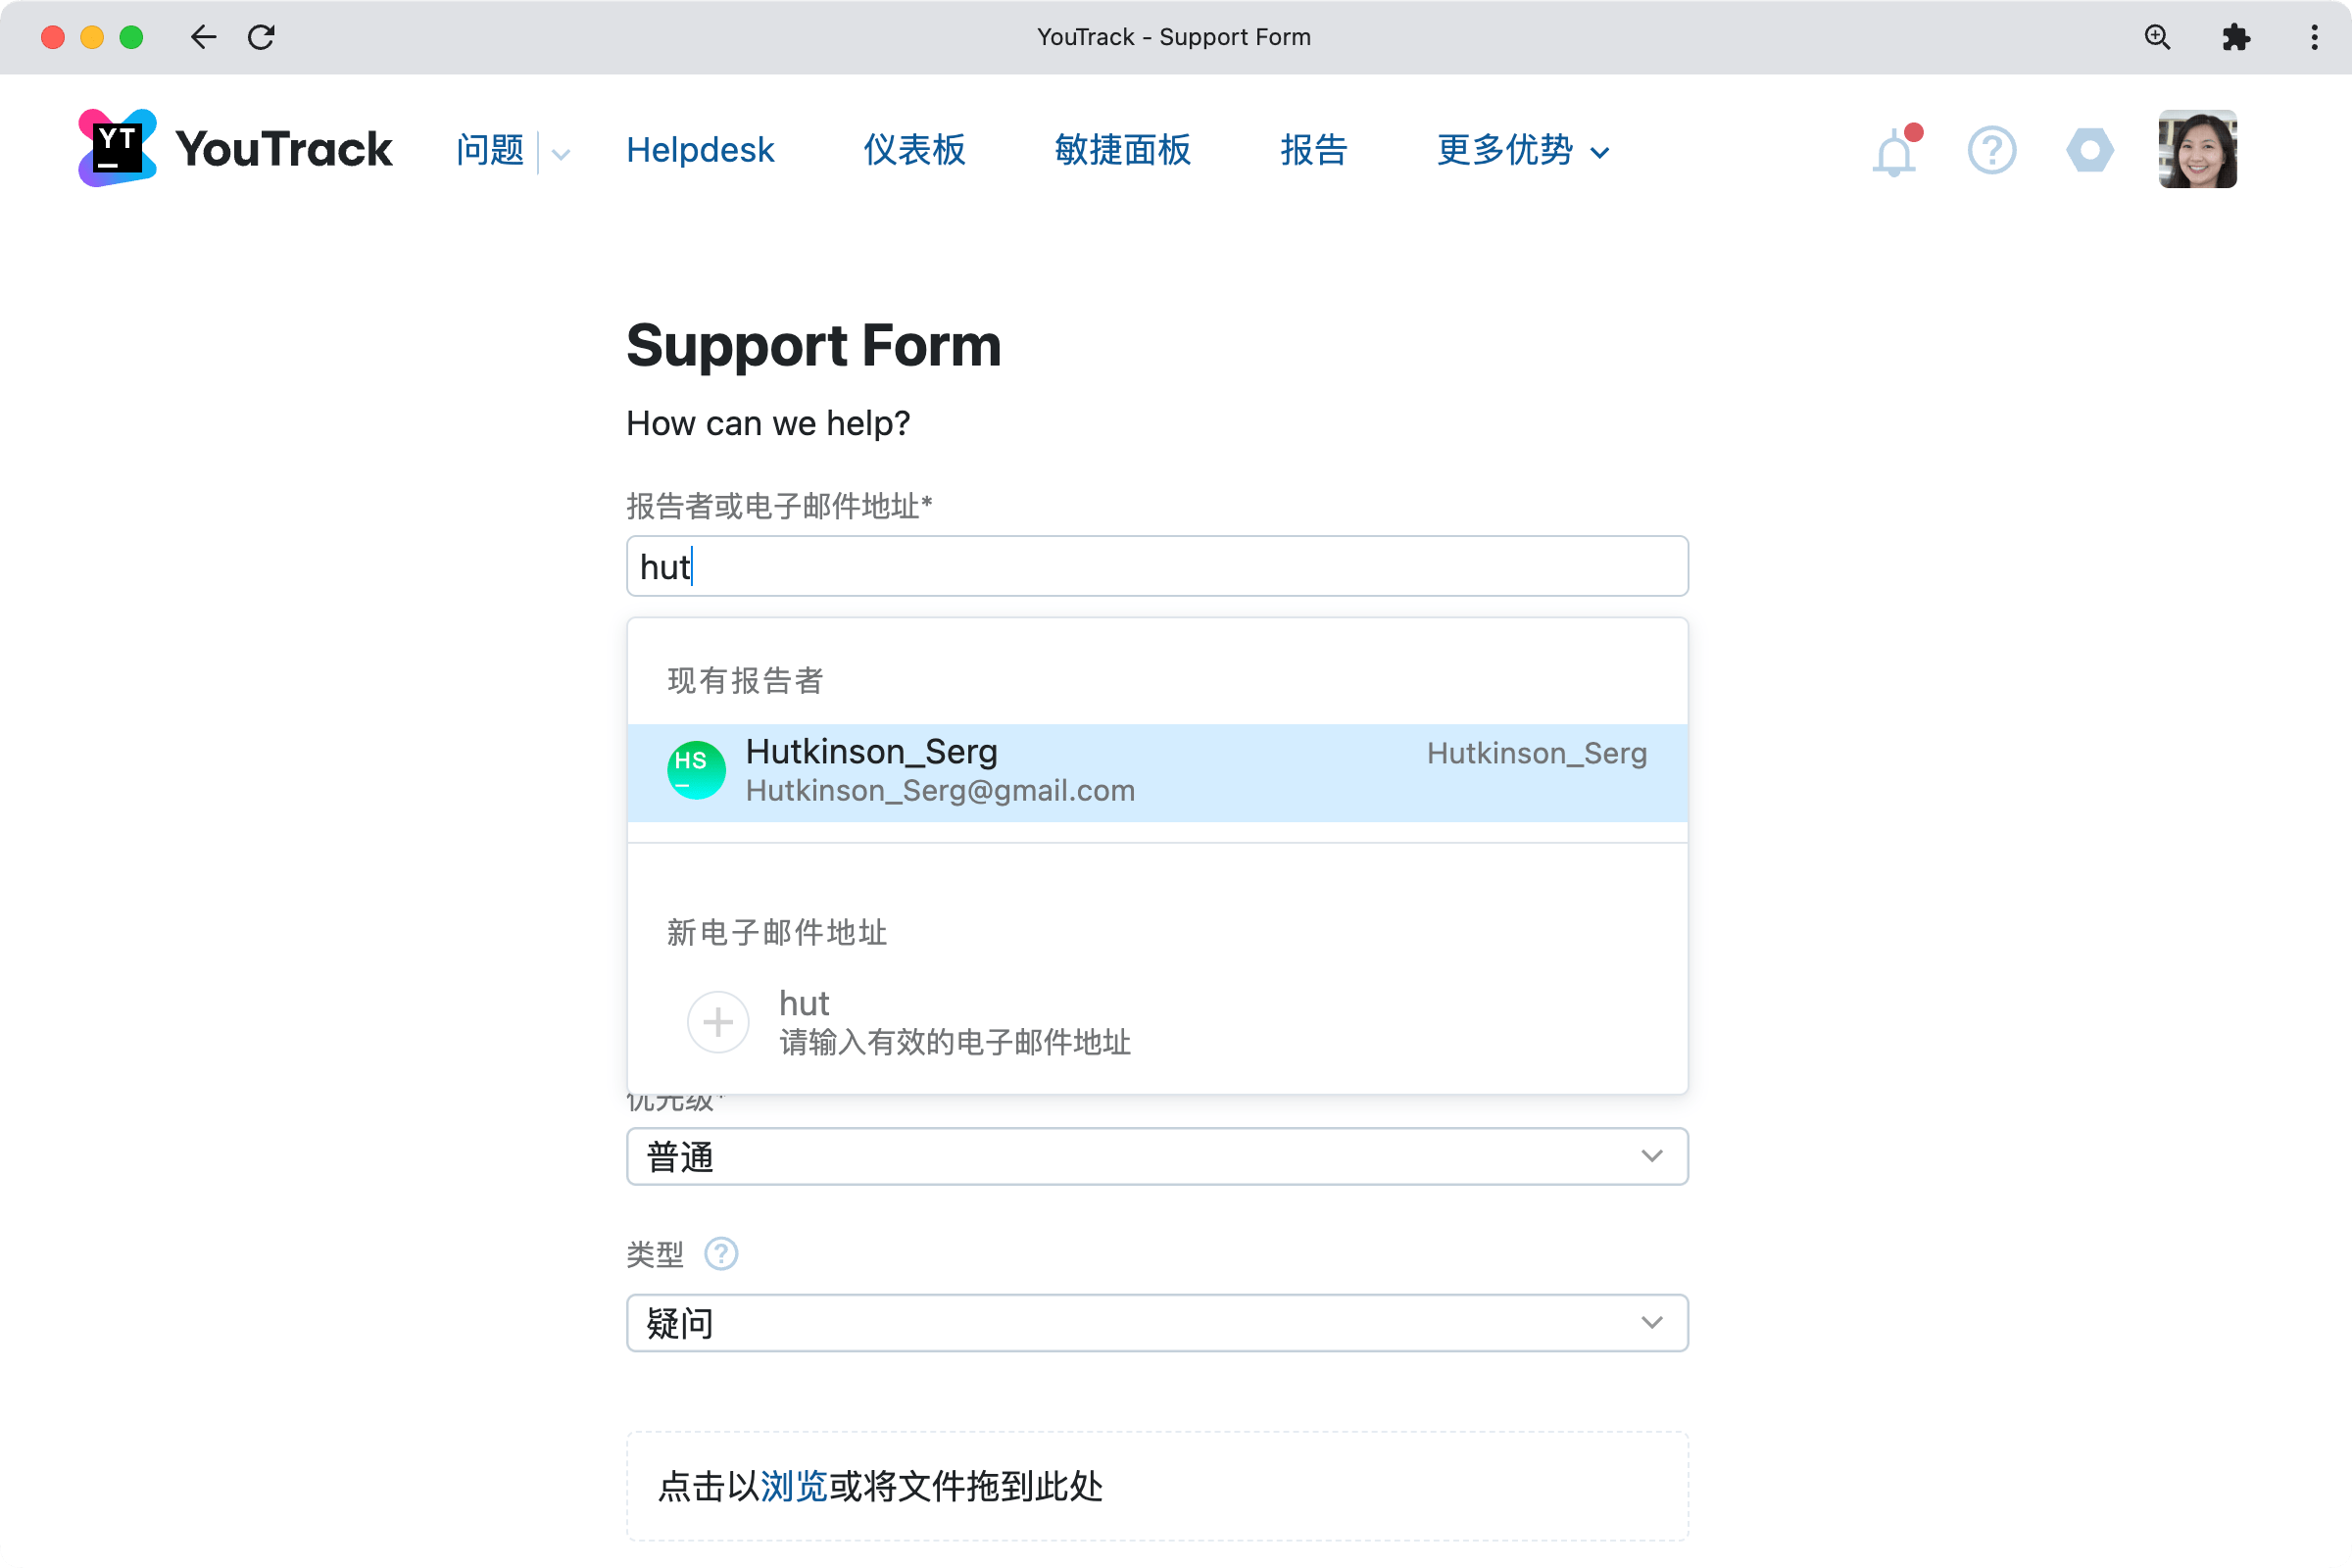Click the user profile avatar
This screenshot has width=2352, height=1568.
coord(2197,149)
